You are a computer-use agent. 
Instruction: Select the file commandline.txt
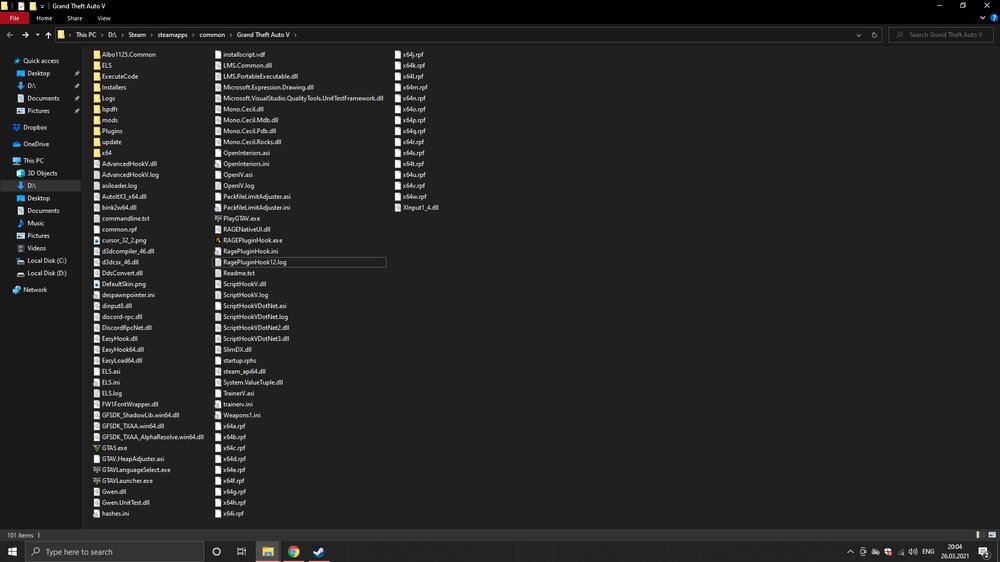pos(125,218)
